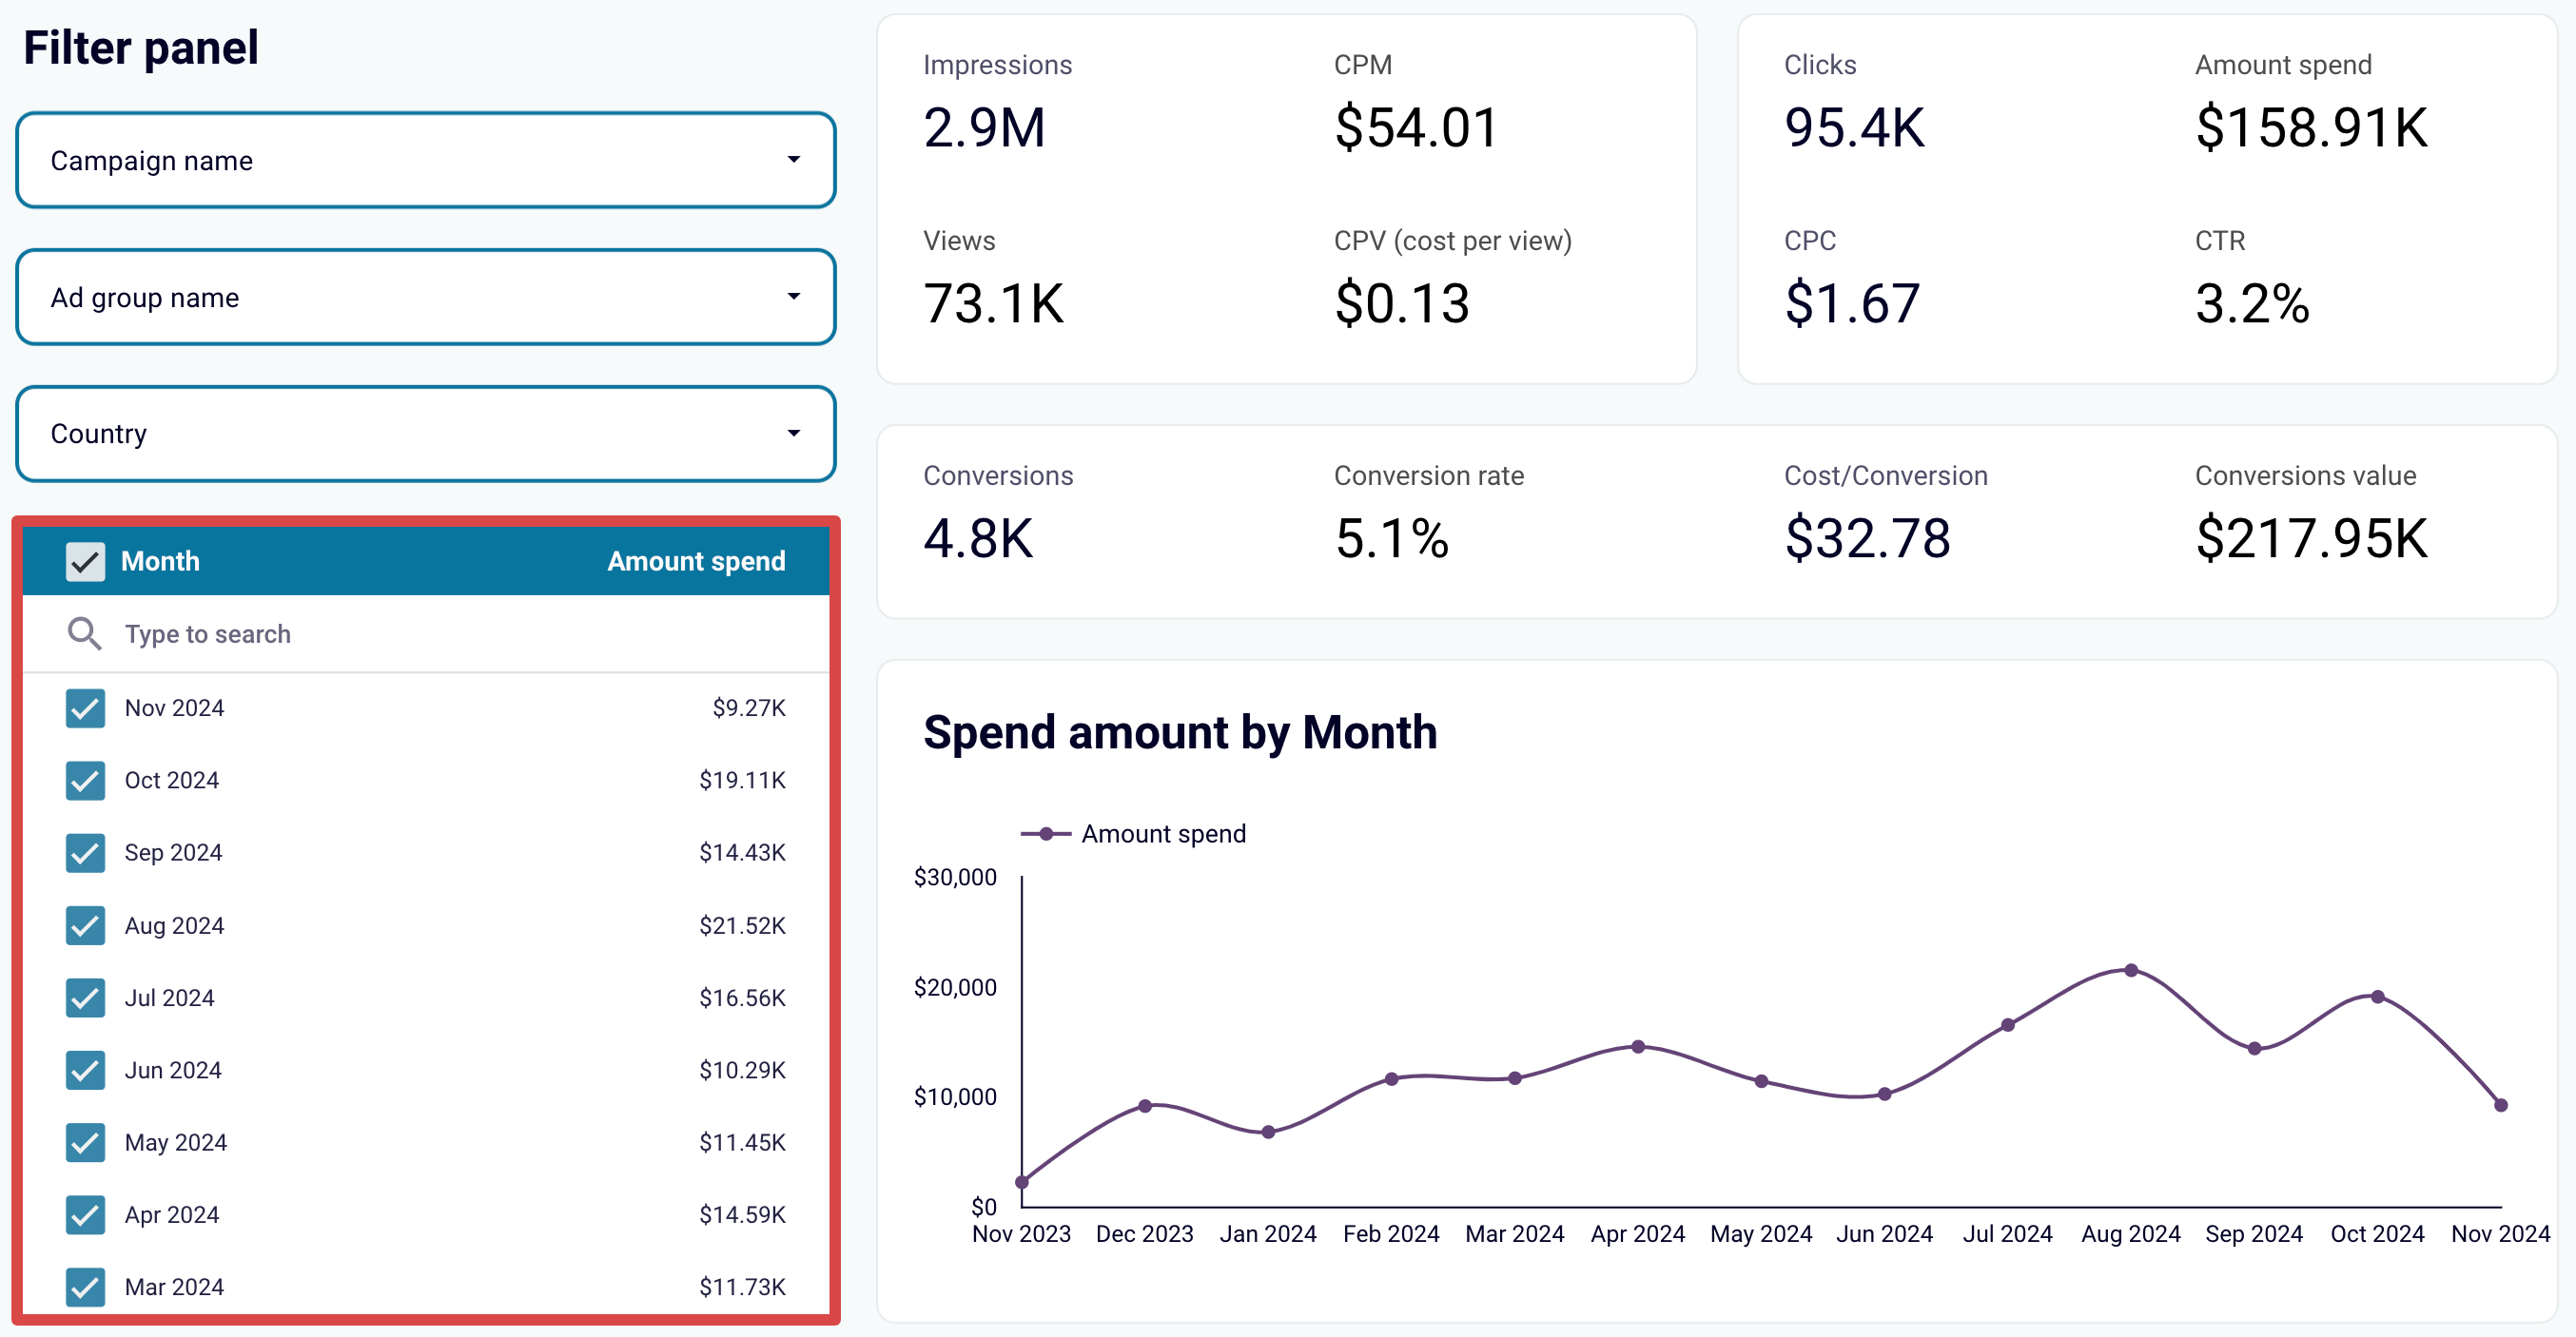The image size is (2576, 1337).
Task: Open the Campaign name dropdown
Action: tap(426, 160)
